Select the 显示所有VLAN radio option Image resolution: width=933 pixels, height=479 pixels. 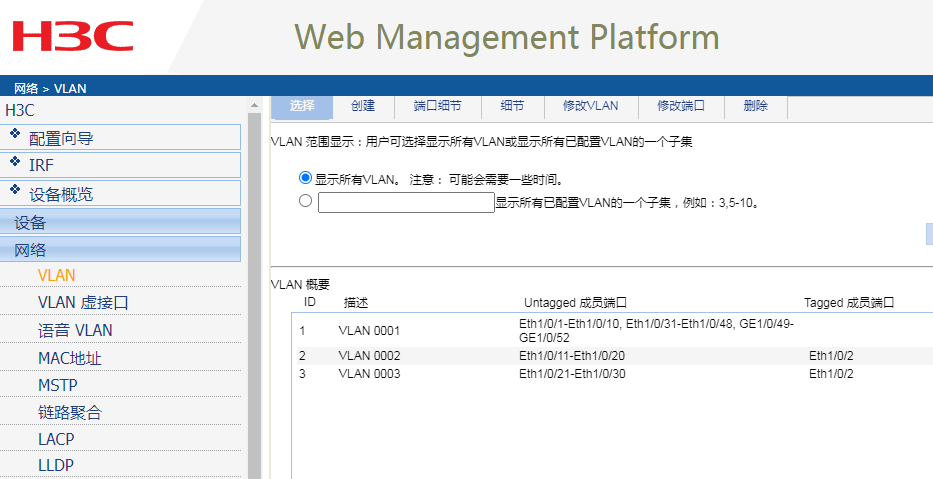[306, 179]
